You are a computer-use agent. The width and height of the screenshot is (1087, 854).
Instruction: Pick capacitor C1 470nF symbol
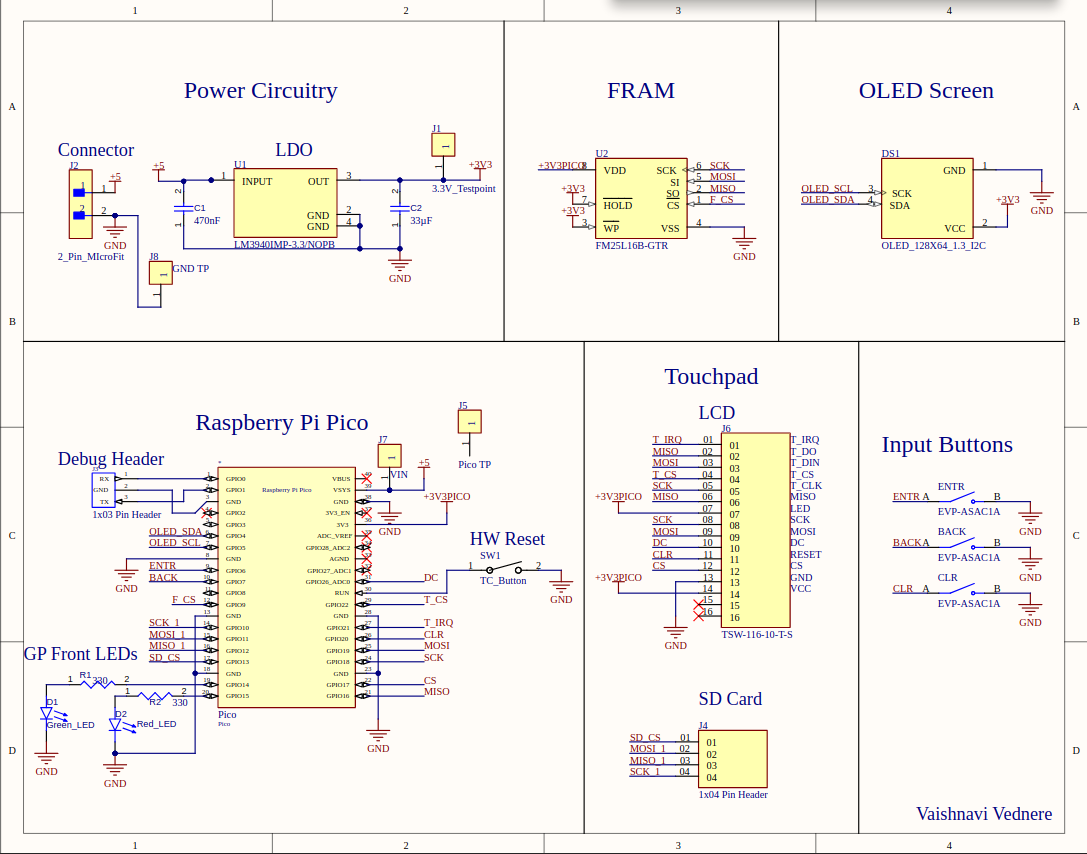(184, 207)
